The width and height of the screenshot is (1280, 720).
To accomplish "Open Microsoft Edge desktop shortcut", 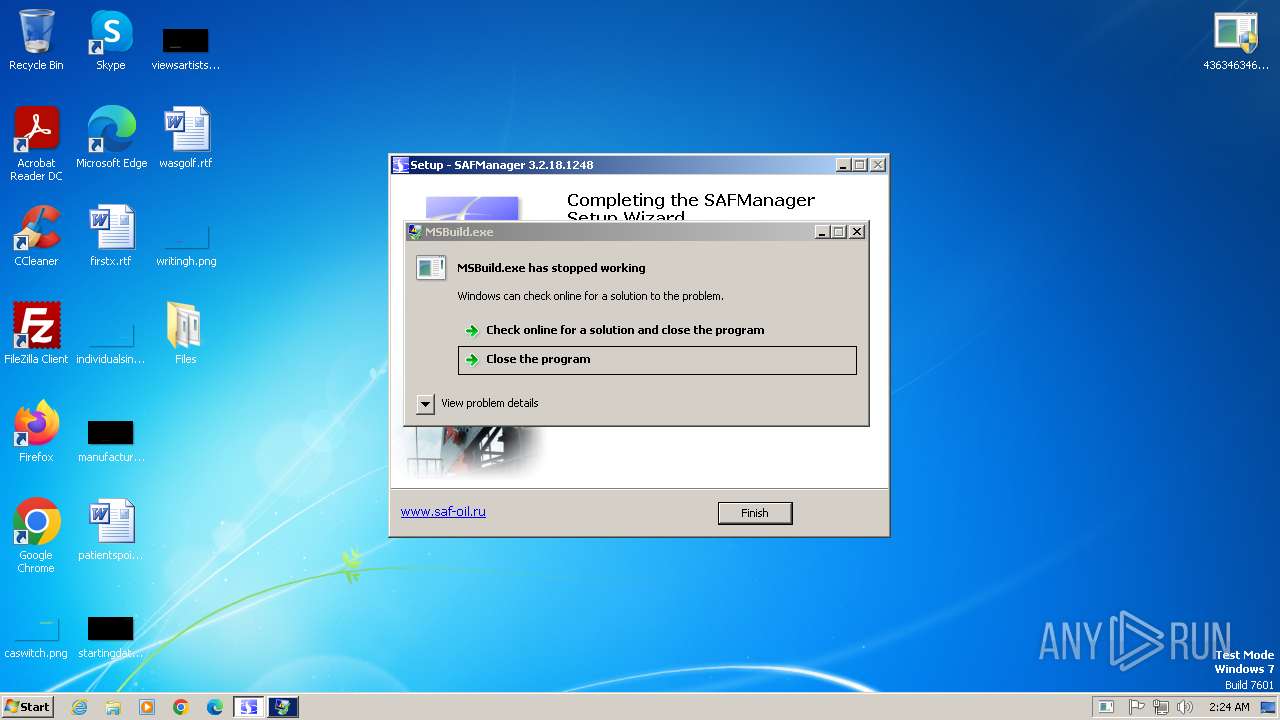I will click(111, 137).
